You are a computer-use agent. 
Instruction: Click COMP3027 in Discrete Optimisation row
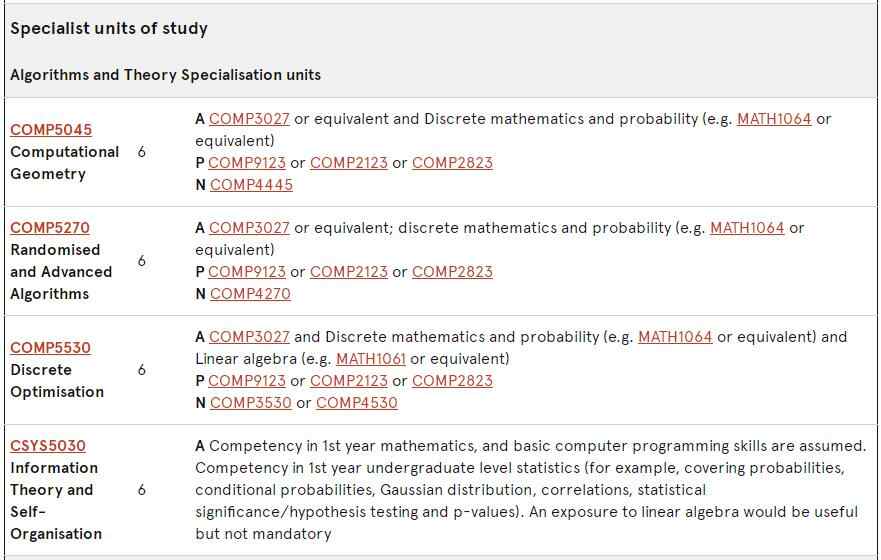pos(249,337)
